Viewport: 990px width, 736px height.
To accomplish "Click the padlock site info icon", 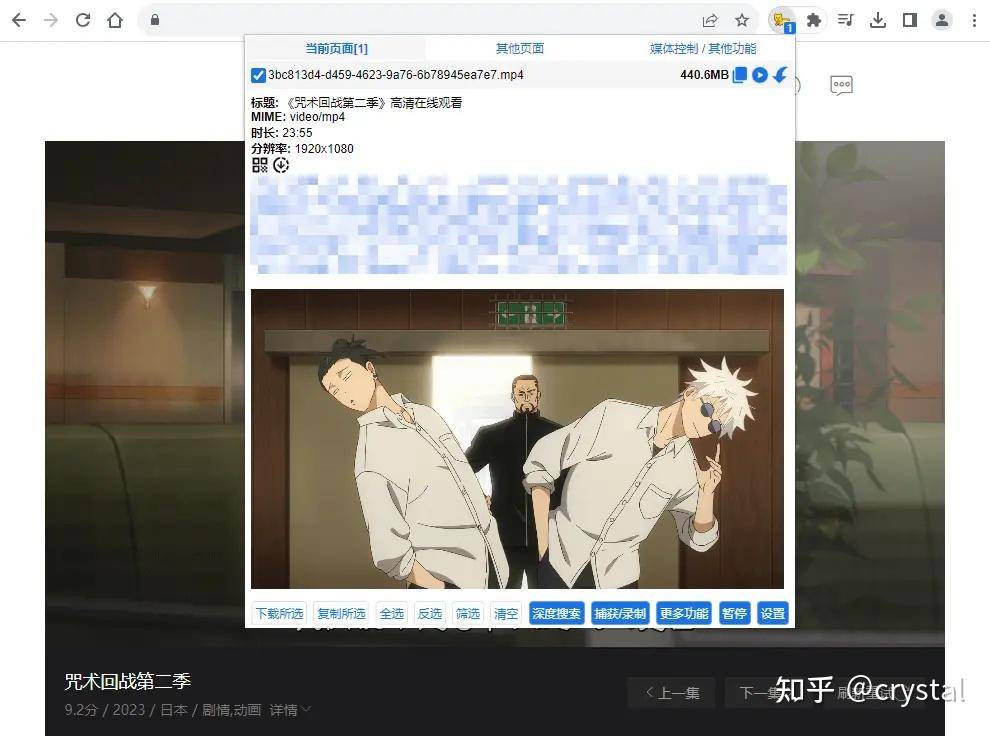I will click(x=155, y=20).
